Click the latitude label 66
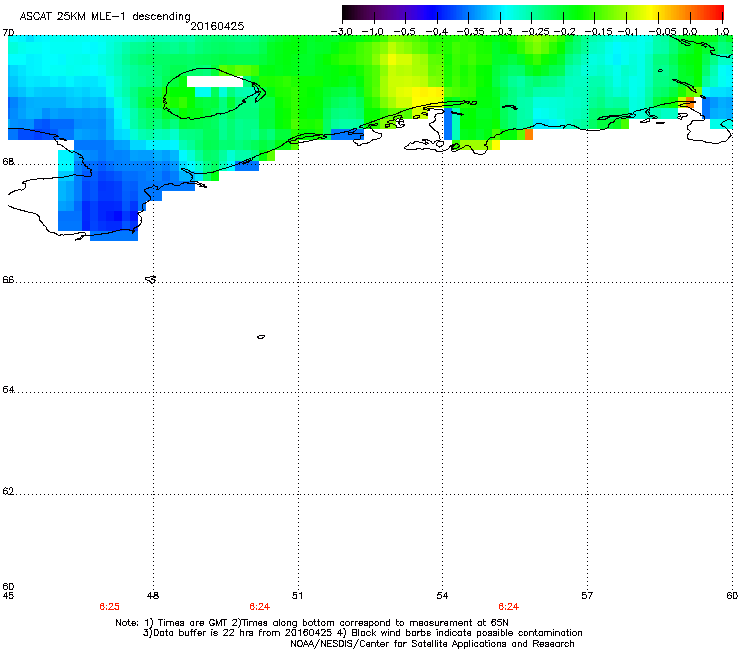The image size is (740, 650). tap(8, 279)
